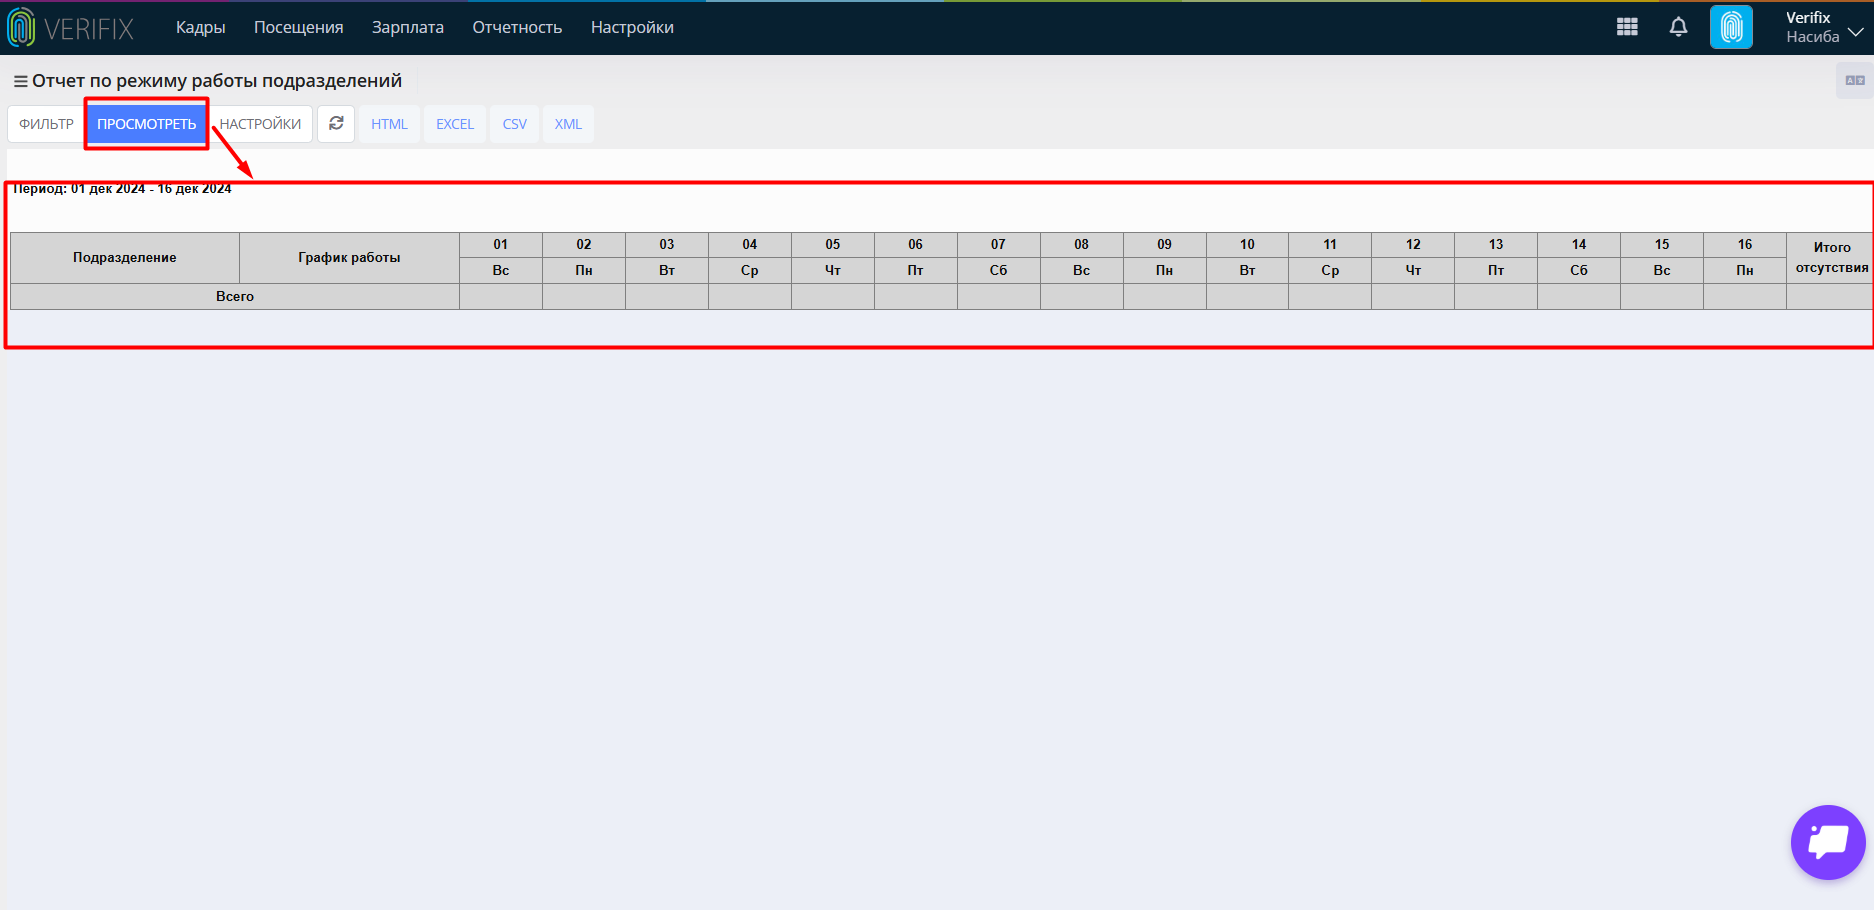This screenshot has height=910, width=1874.
Task: Click the Подразделение column header
Action: click(x=125, y=258)
